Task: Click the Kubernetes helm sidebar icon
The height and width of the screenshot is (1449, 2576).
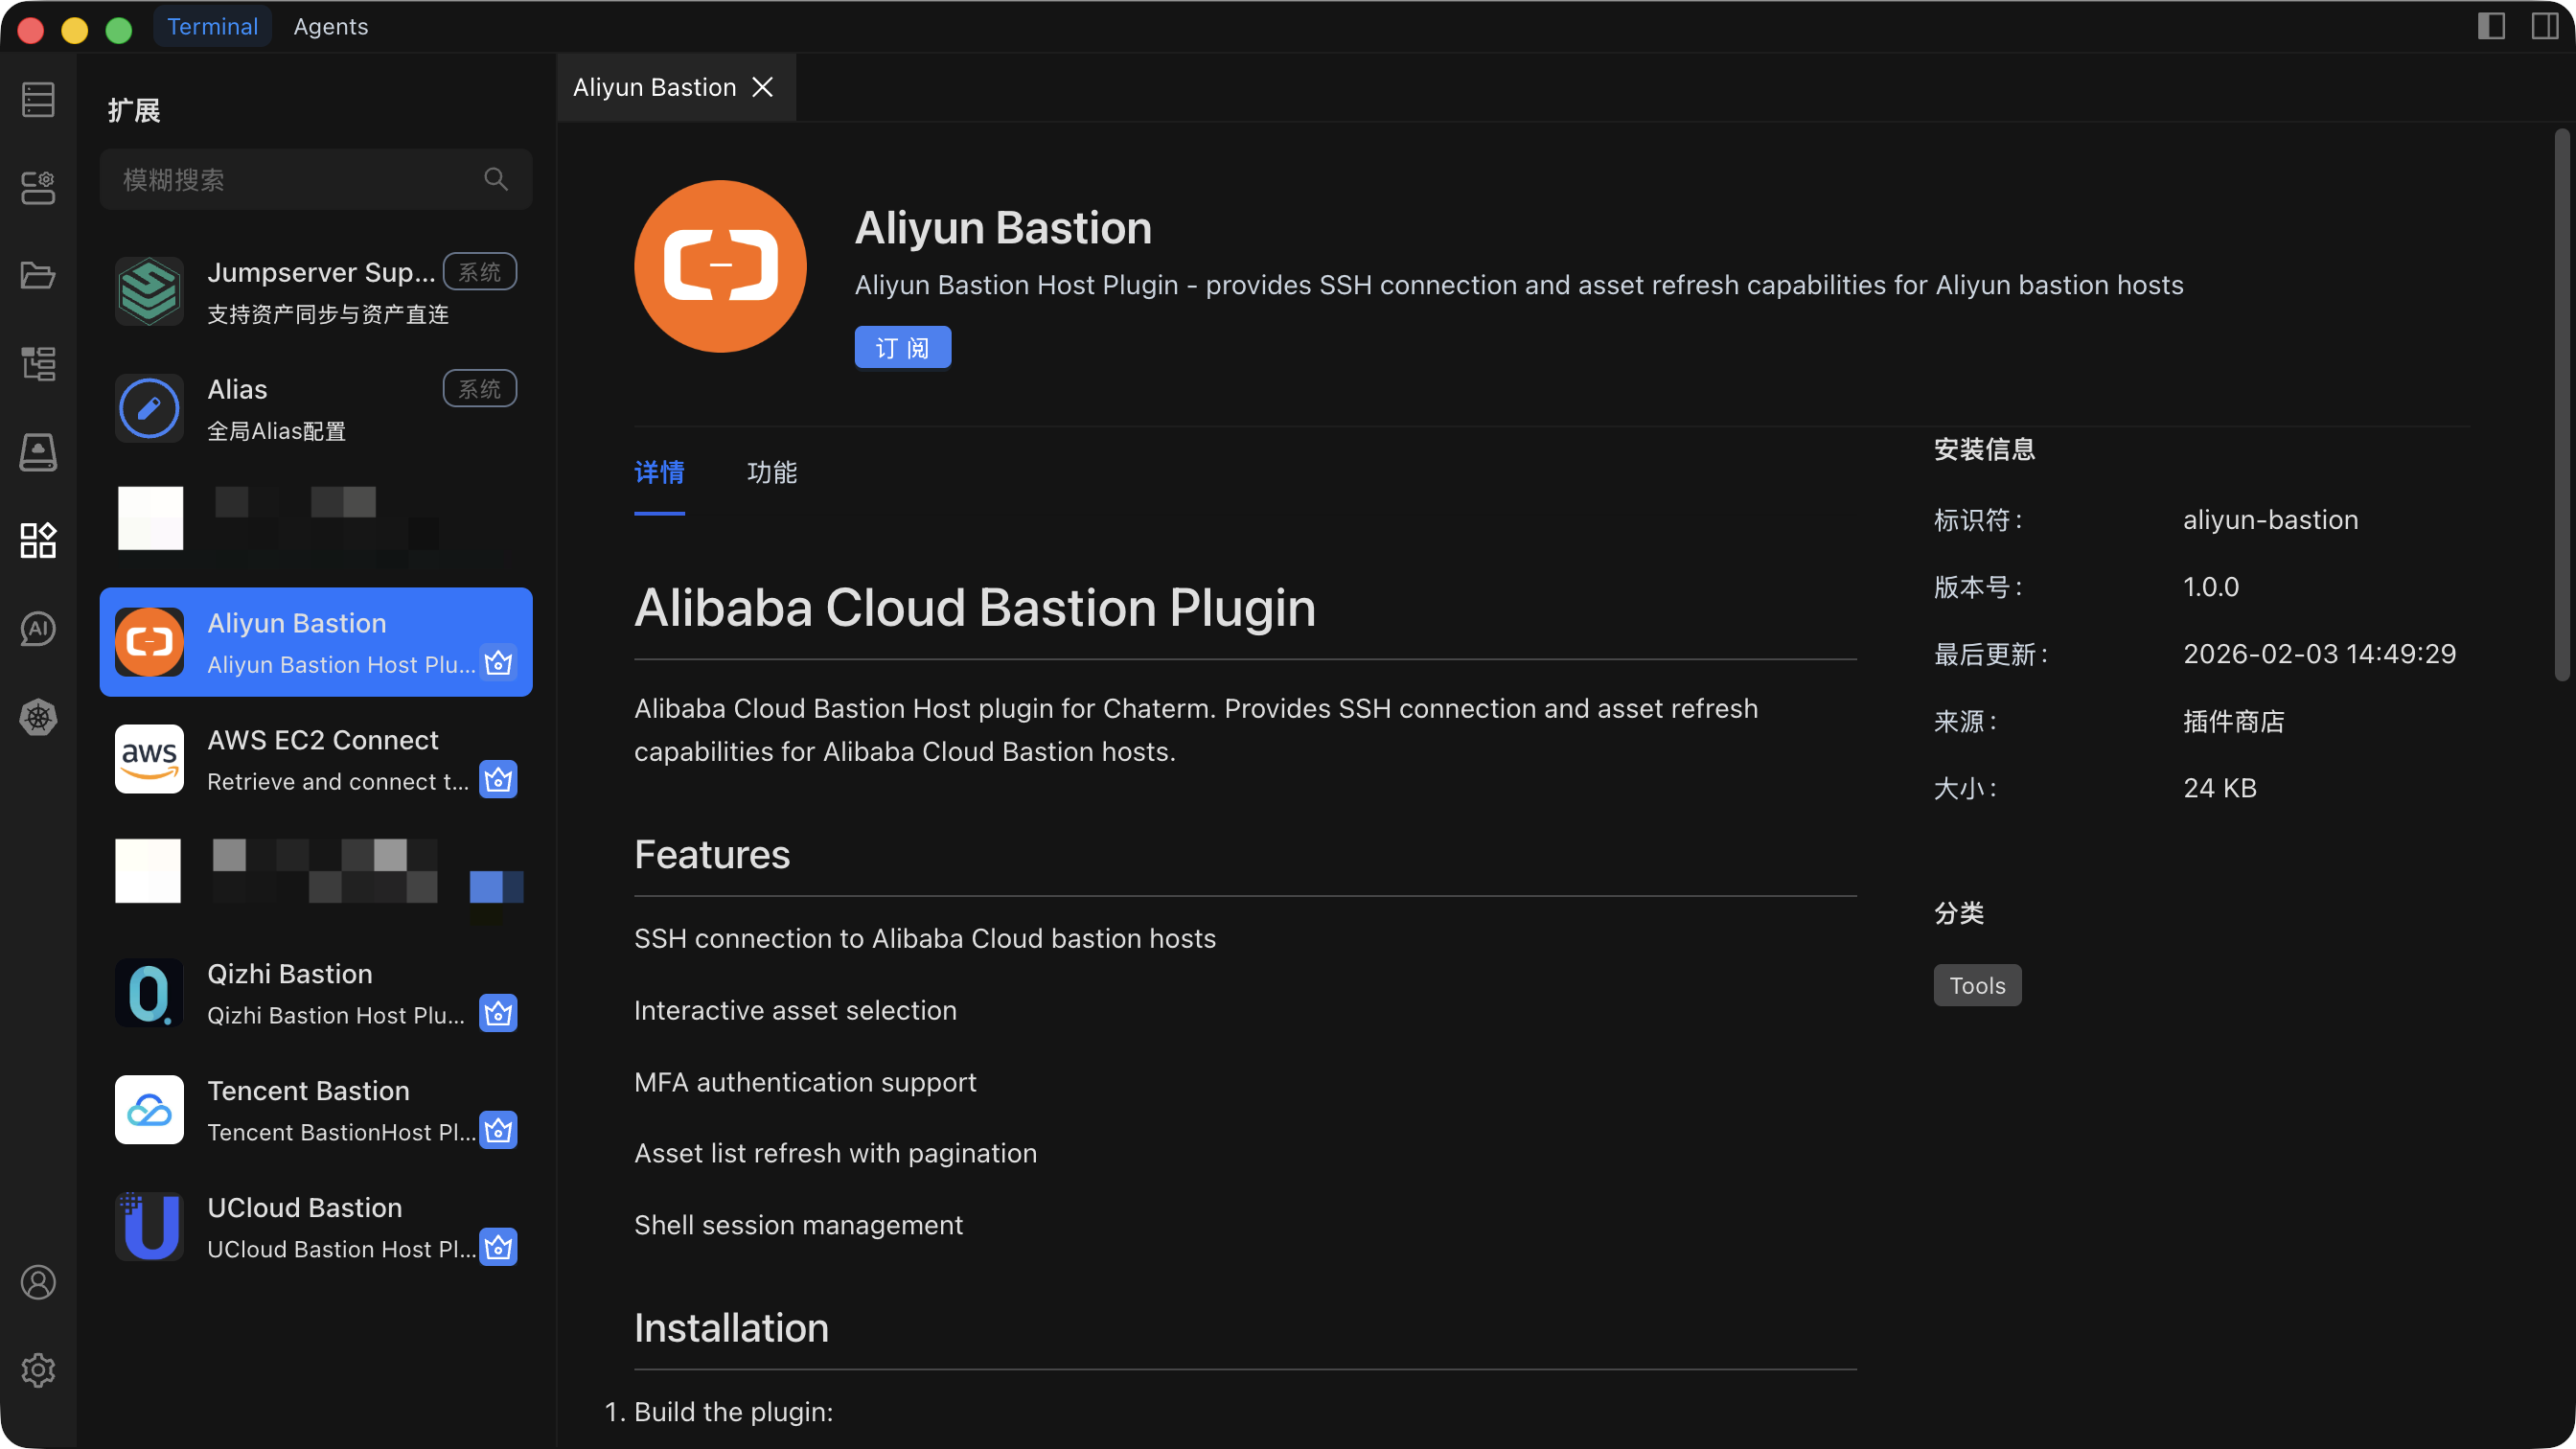Action: (x=38, y=717)
